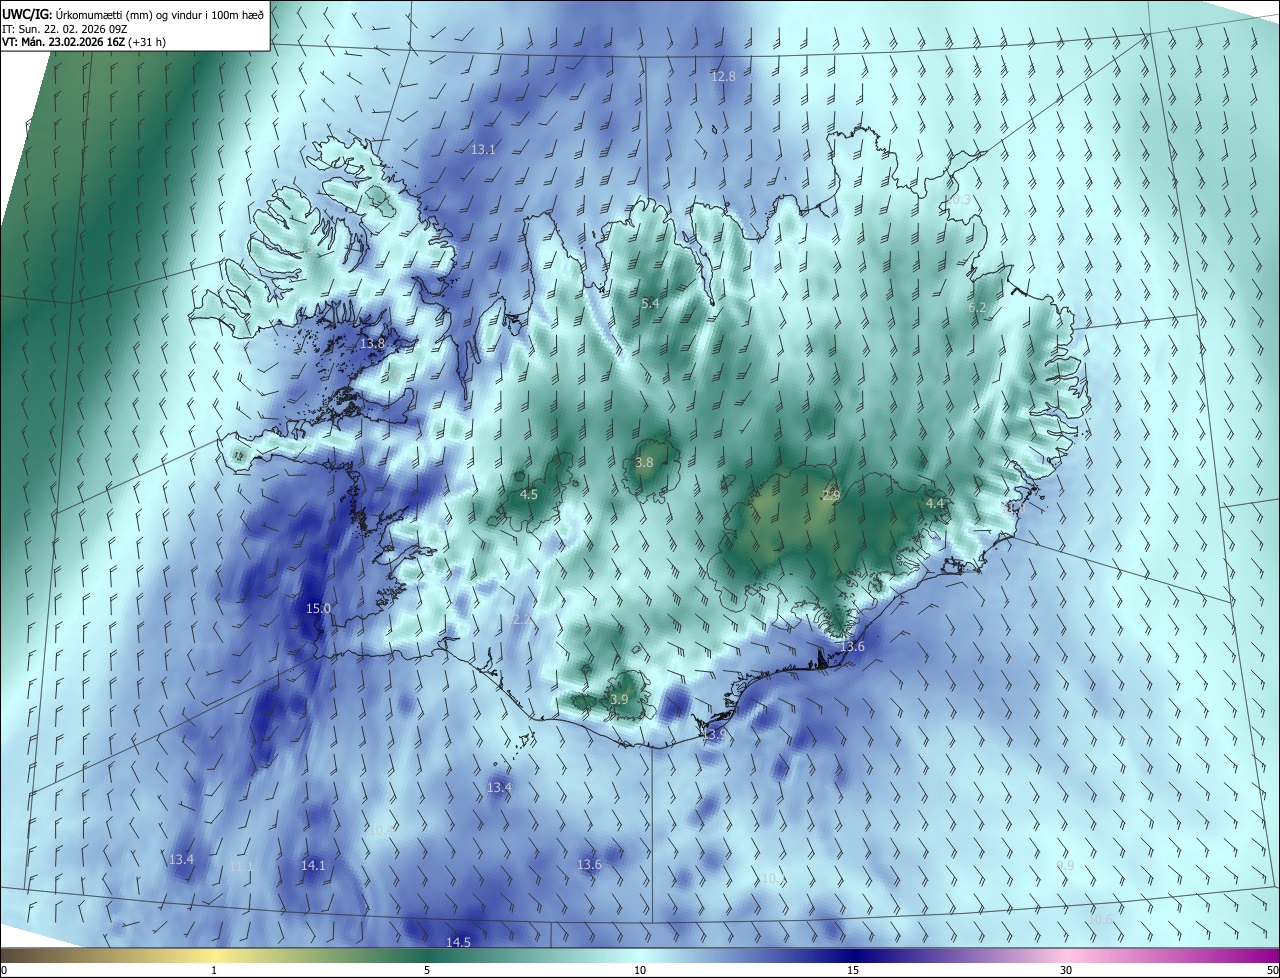The height and width of the screenshot is (978, 1280).
Task: Click the 4.5 value on Langjökull glacier
Action: pyautogui.click(x=529, y=494)
